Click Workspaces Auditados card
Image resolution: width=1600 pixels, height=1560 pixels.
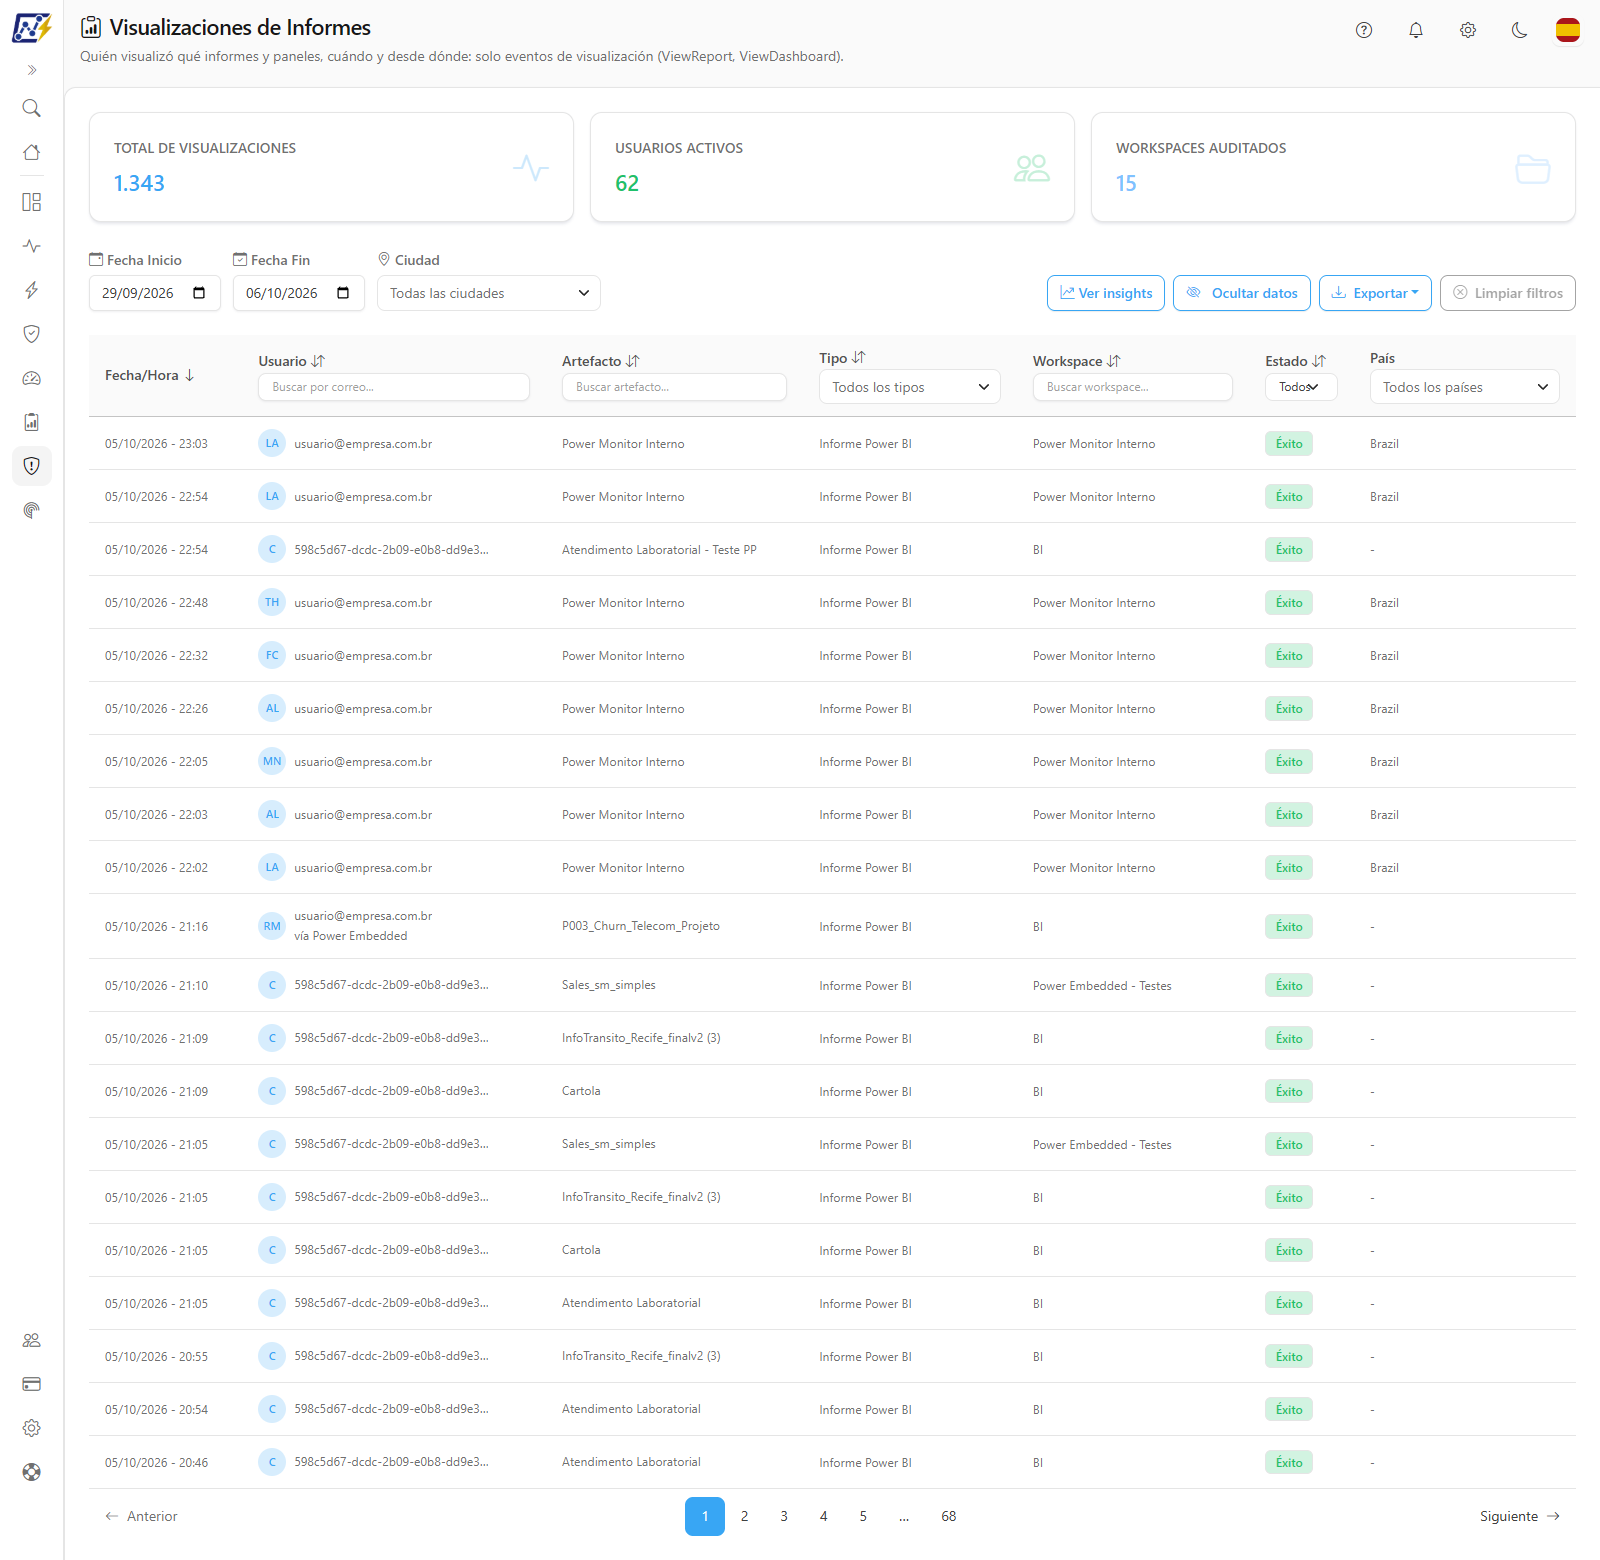pos(1333,167)
